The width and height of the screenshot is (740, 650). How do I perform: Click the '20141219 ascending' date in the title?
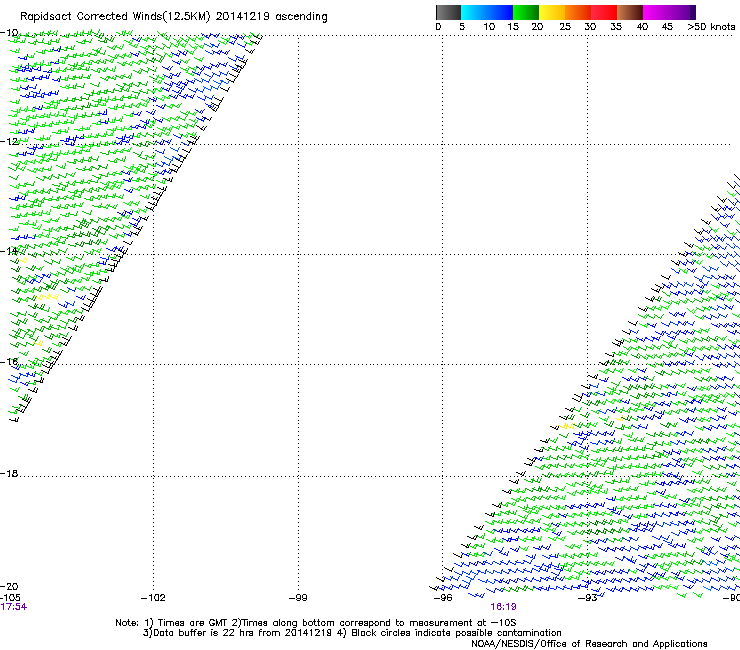[x=271, y=17]
